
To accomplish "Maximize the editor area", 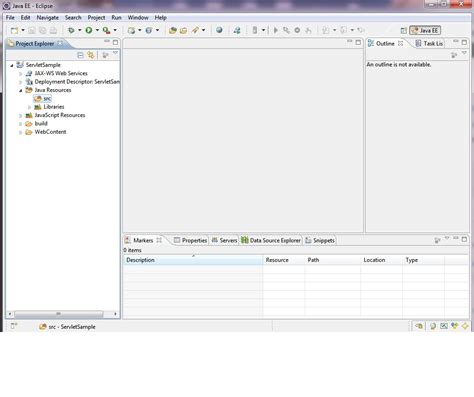I will pyautogui.click(x=358, y=42).
